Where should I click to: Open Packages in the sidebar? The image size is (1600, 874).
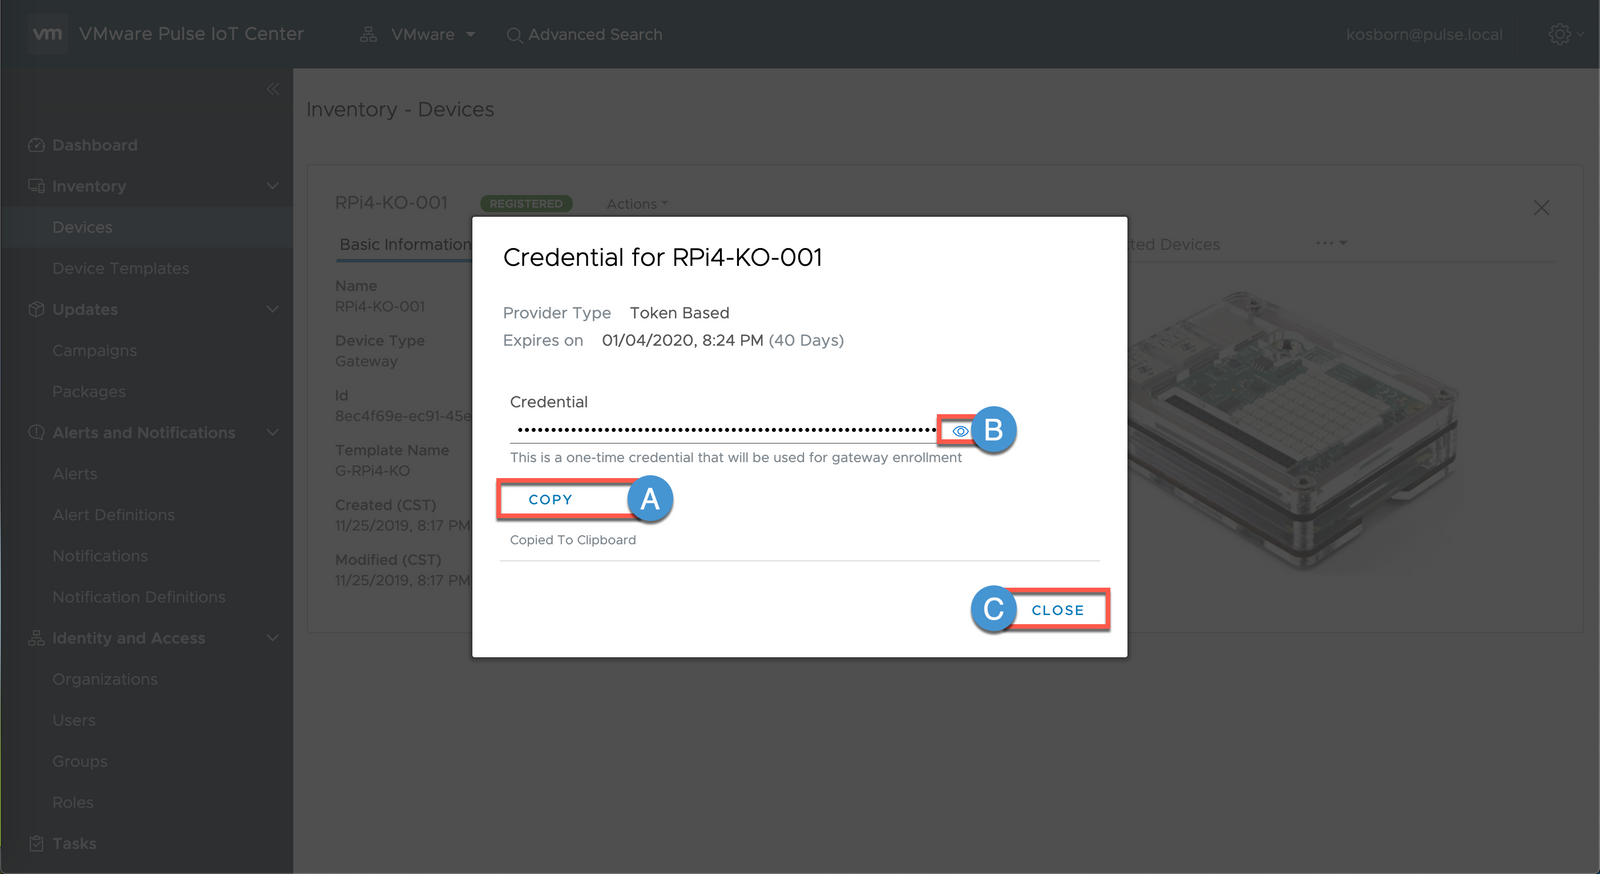tap(89, 391)
